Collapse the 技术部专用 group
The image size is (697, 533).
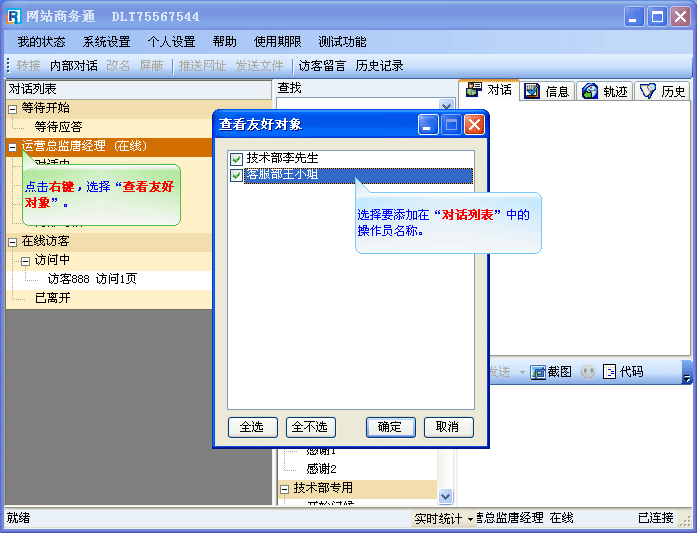click(x=284, y=489)
